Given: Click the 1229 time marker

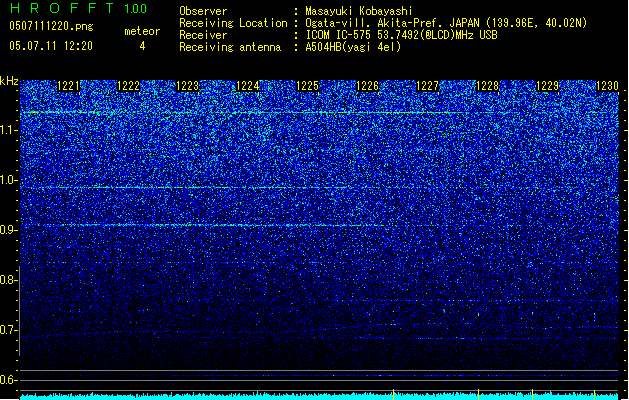Looking at the screenshot, I should pos(547,86).
